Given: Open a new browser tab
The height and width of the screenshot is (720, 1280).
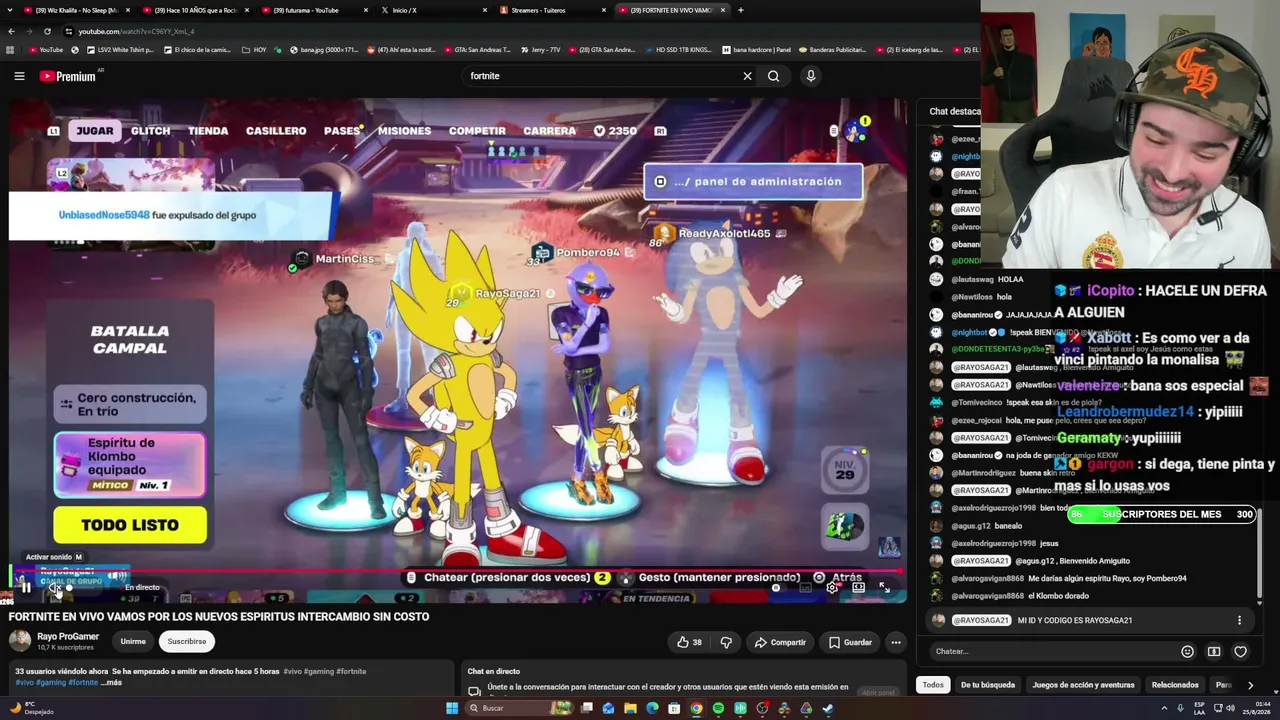Looking at the screenshot, I should point(740,10).
